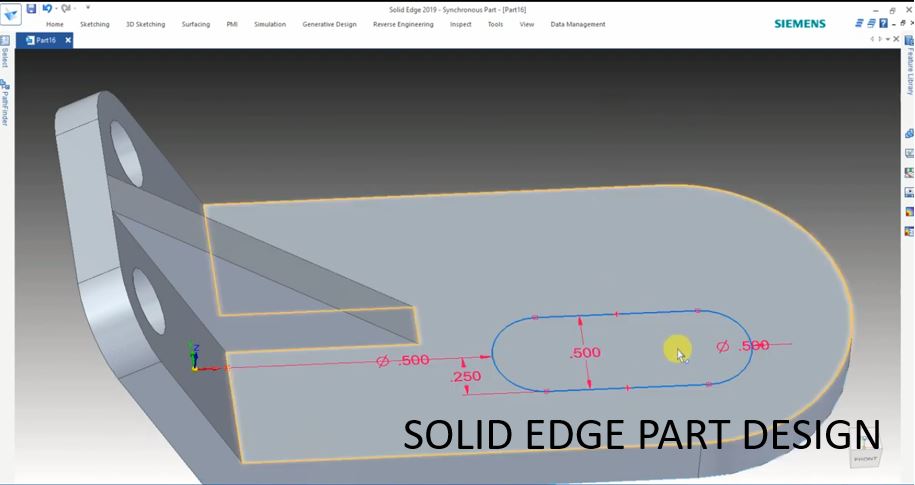Click the Redo icon in quick access toolbar
The image size is (915, 485).
coord(66,8)
